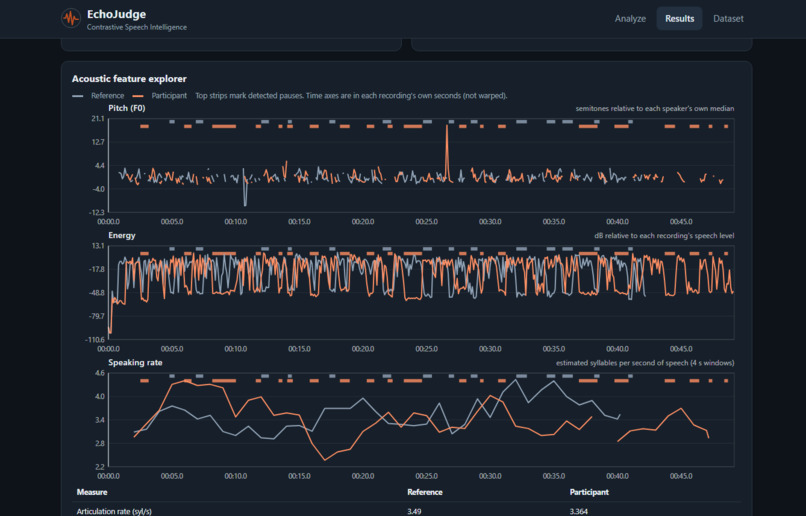Click the -12.3 label on the pitch axis
The image size is (806, 516).
point(97,212)
